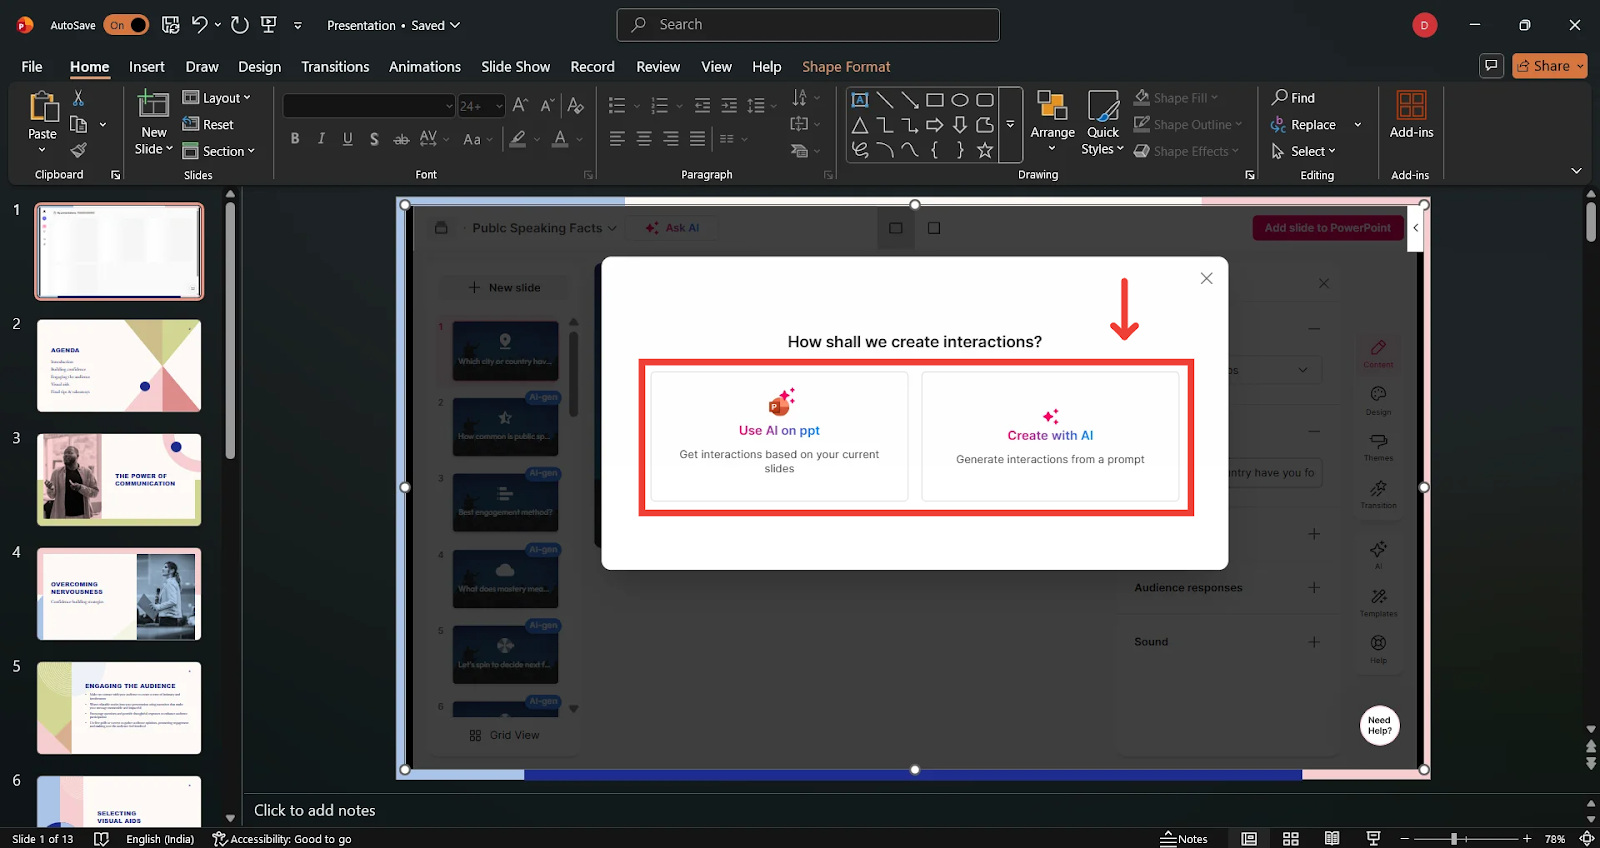Viewport: 1600px width, 848px height.
Task: Click the Format Painter icon
Action: [x=78, y=150]
